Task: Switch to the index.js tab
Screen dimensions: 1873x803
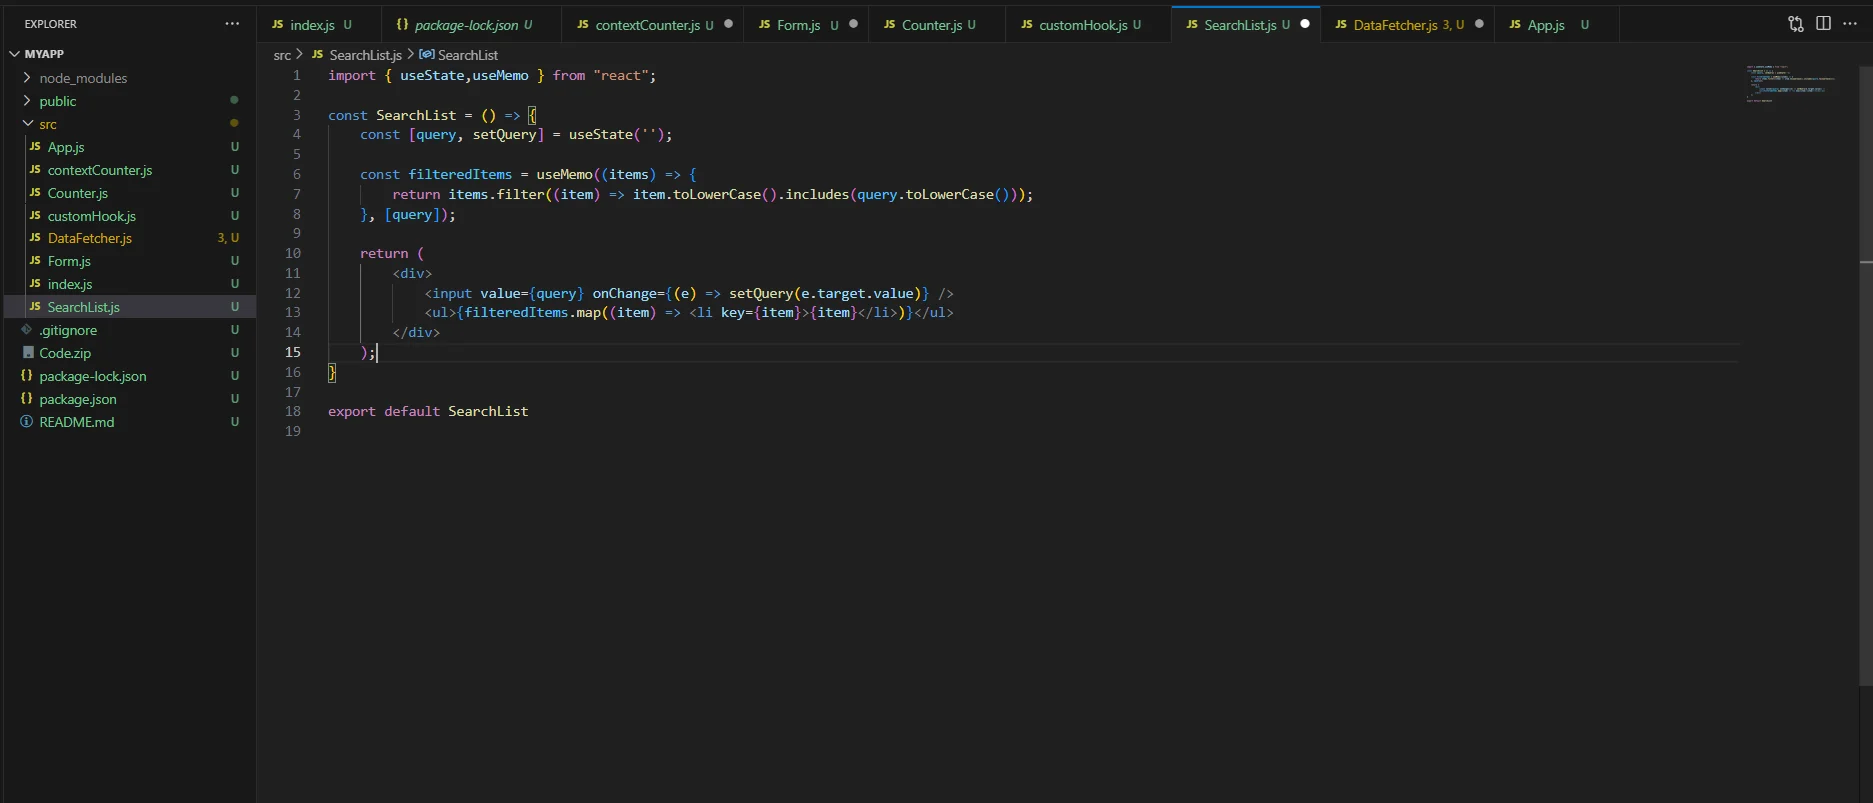Action: click(318, 25)
